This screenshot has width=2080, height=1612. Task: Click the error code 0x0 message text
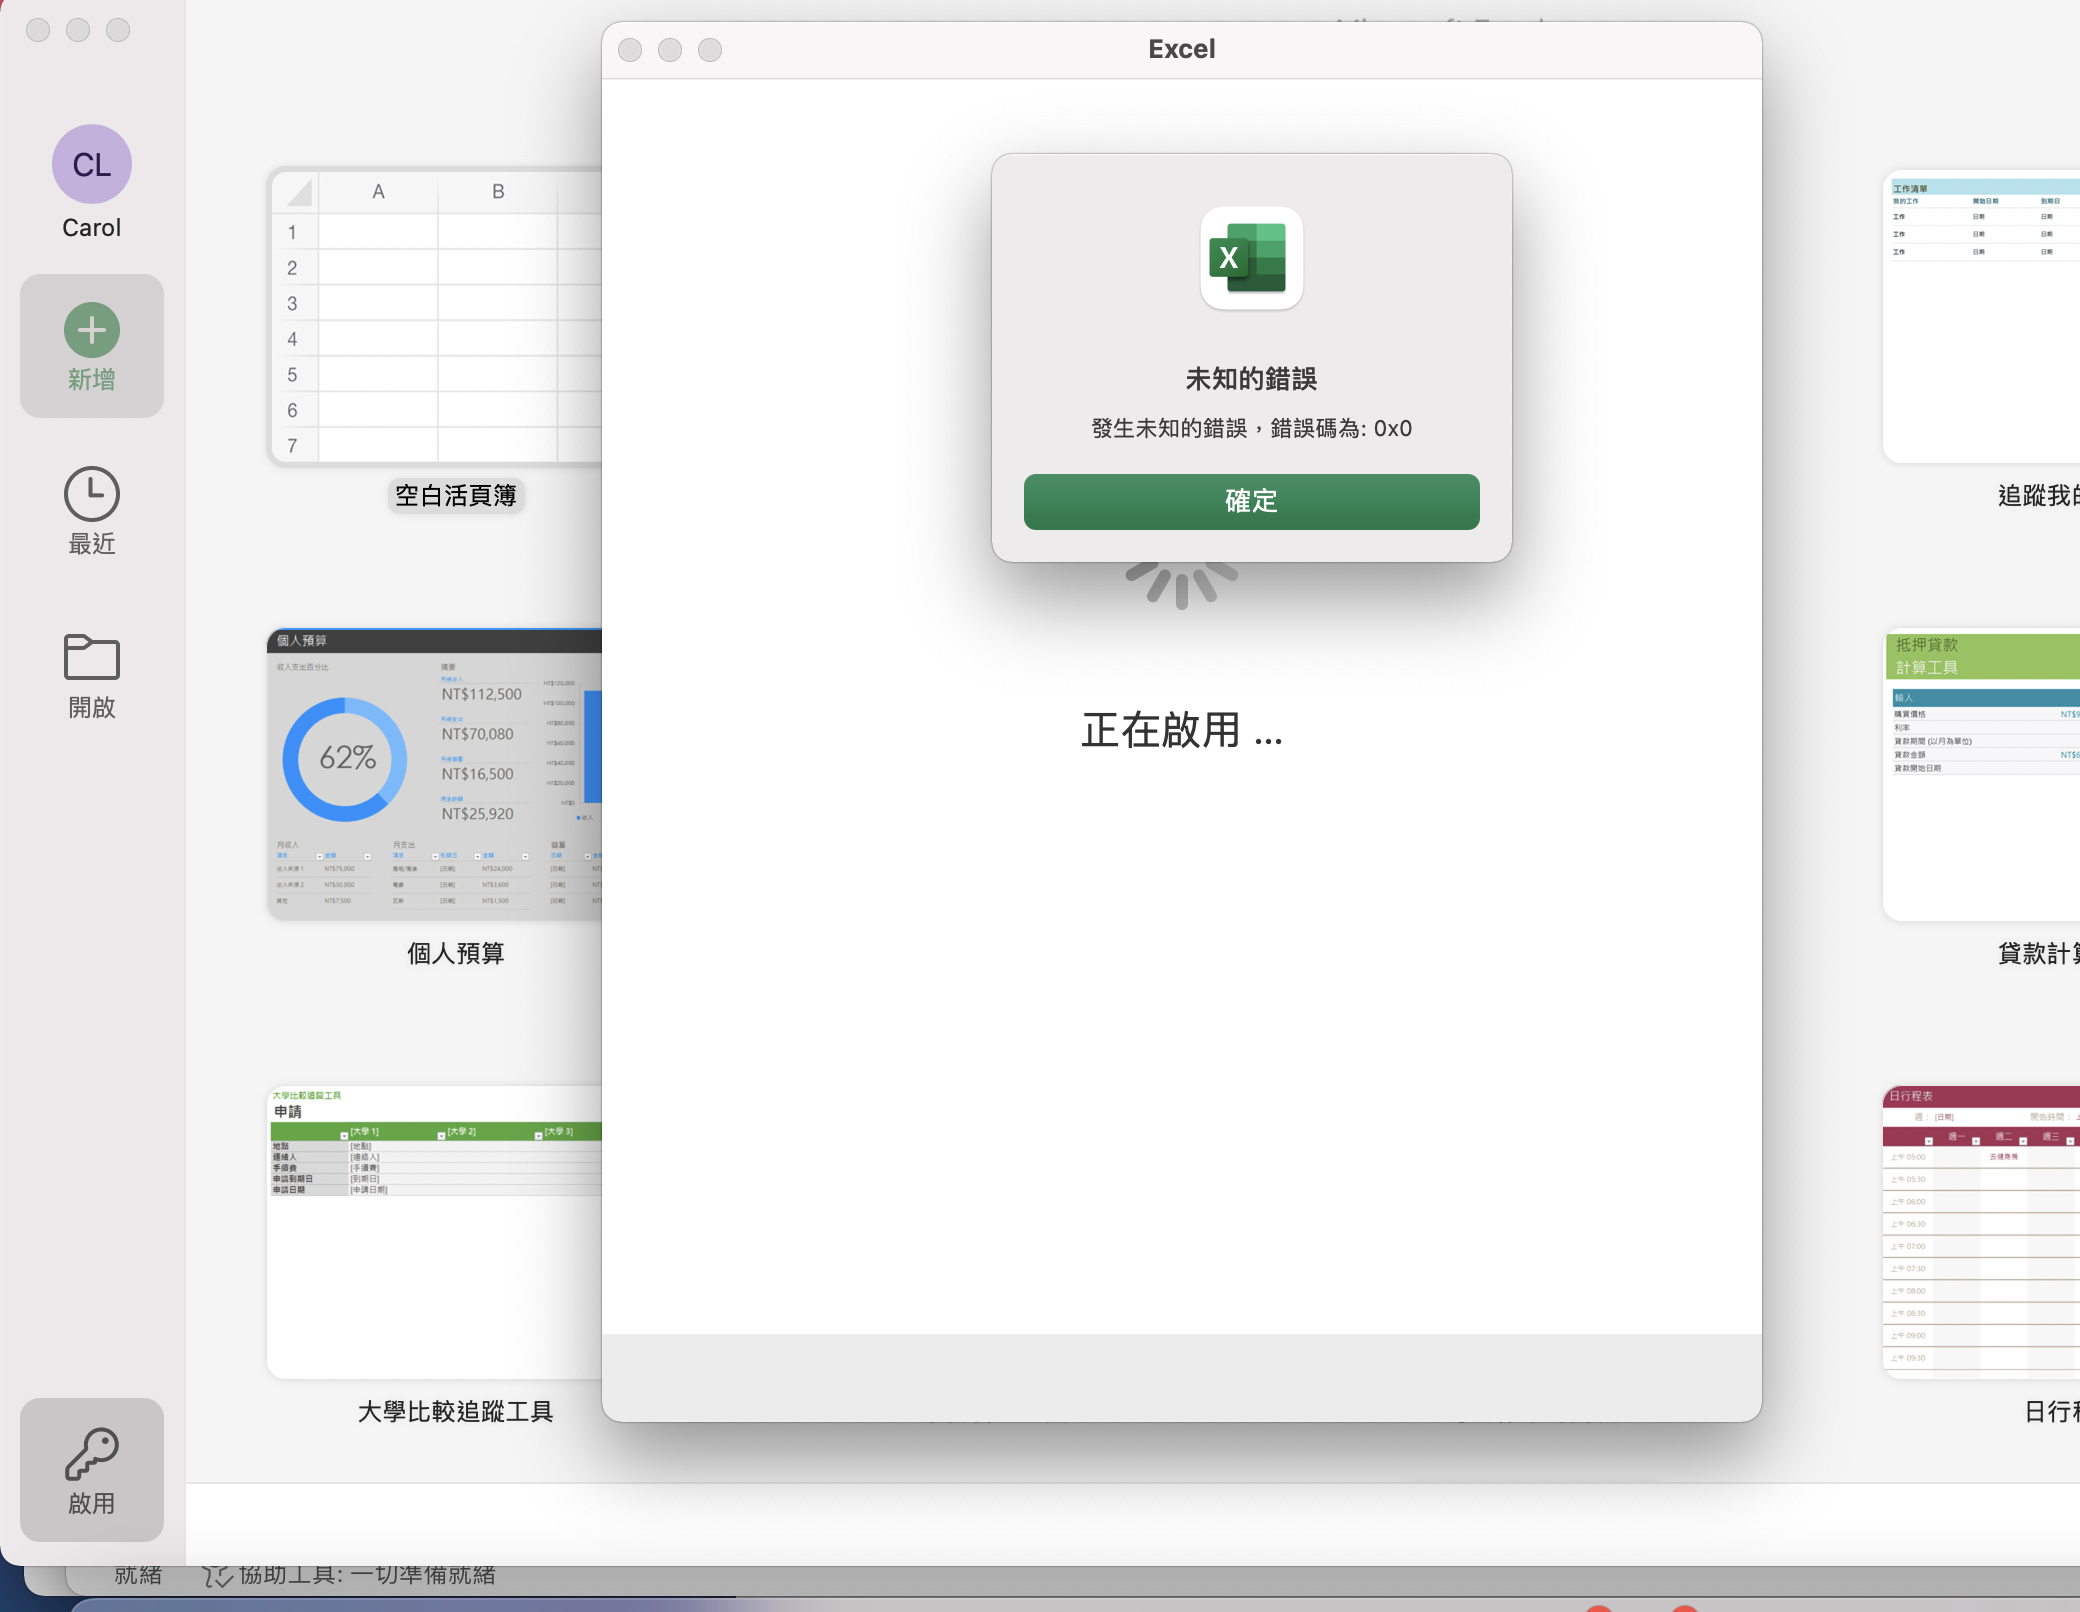1251,428
